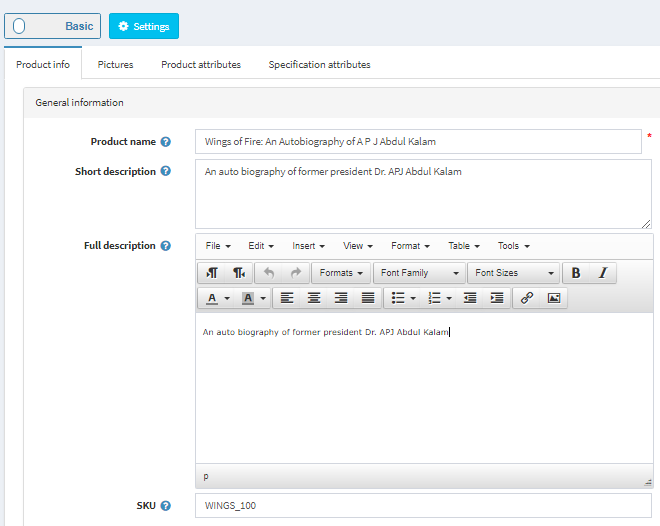Open the Font Sizes dropdown
Screen dimensions: 660x526
(x=514, y=273)
